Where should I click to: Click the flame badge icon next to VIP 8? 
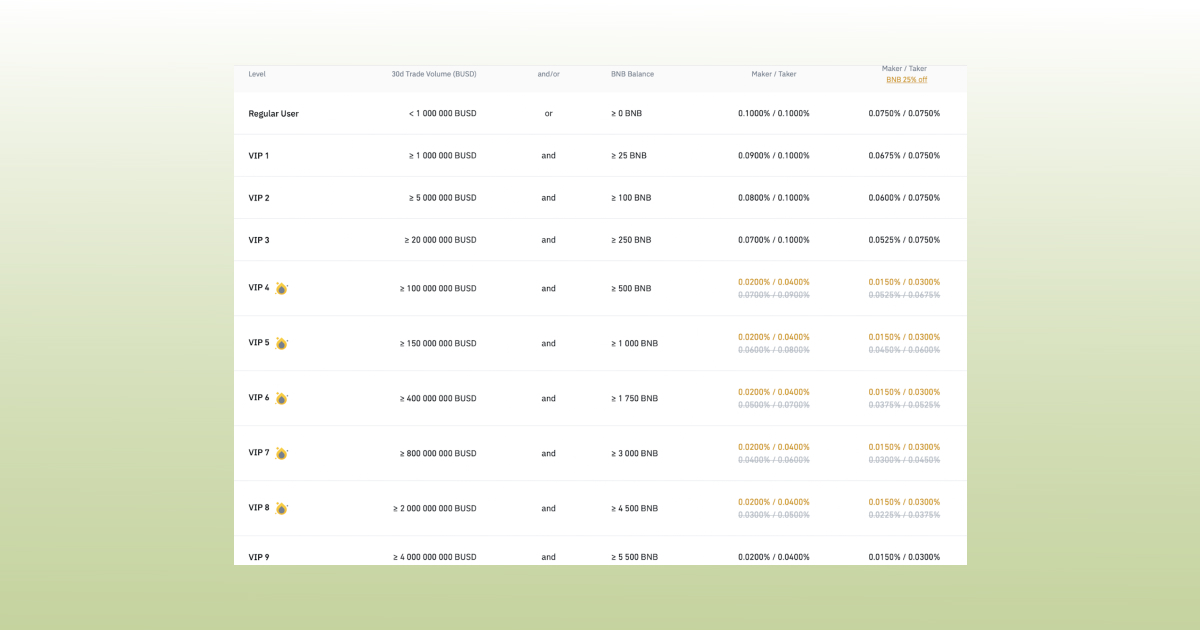(281, 508)
